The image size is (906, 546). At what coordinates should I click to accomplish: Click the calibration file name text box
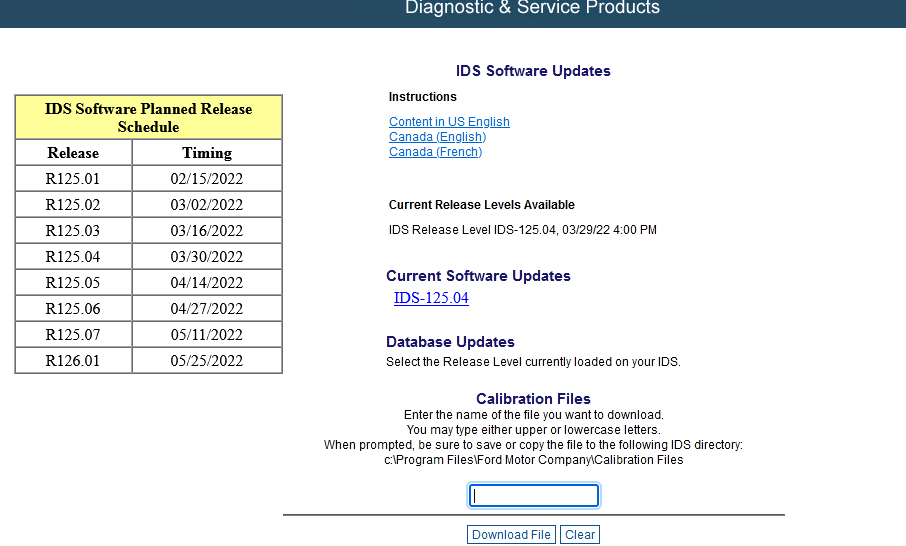tap(534, 496)
